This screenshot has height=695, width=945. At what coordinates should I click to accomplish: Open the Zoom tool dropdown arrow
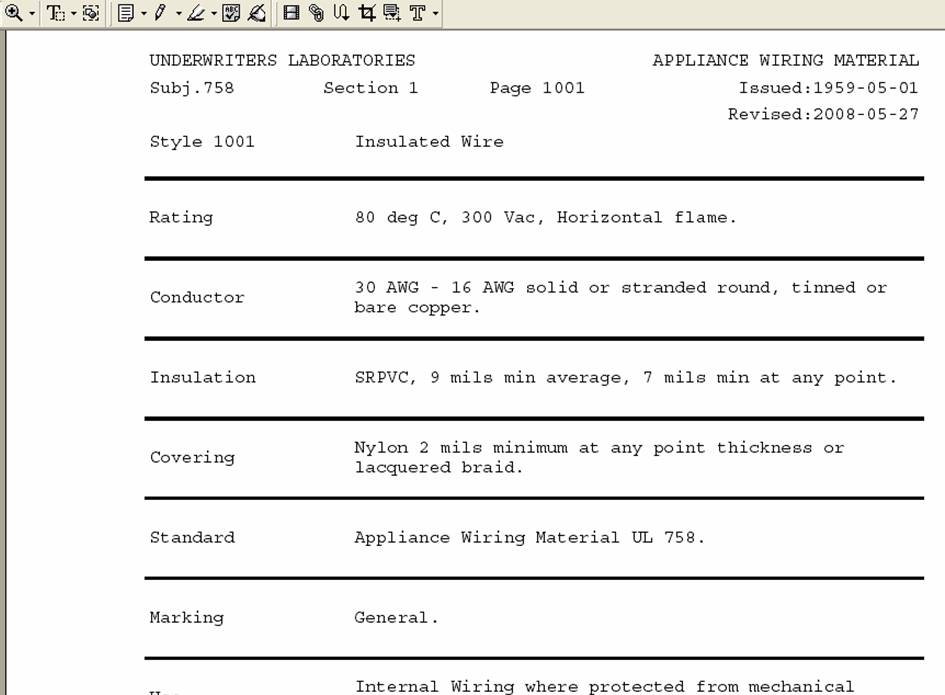coord(32,13)
